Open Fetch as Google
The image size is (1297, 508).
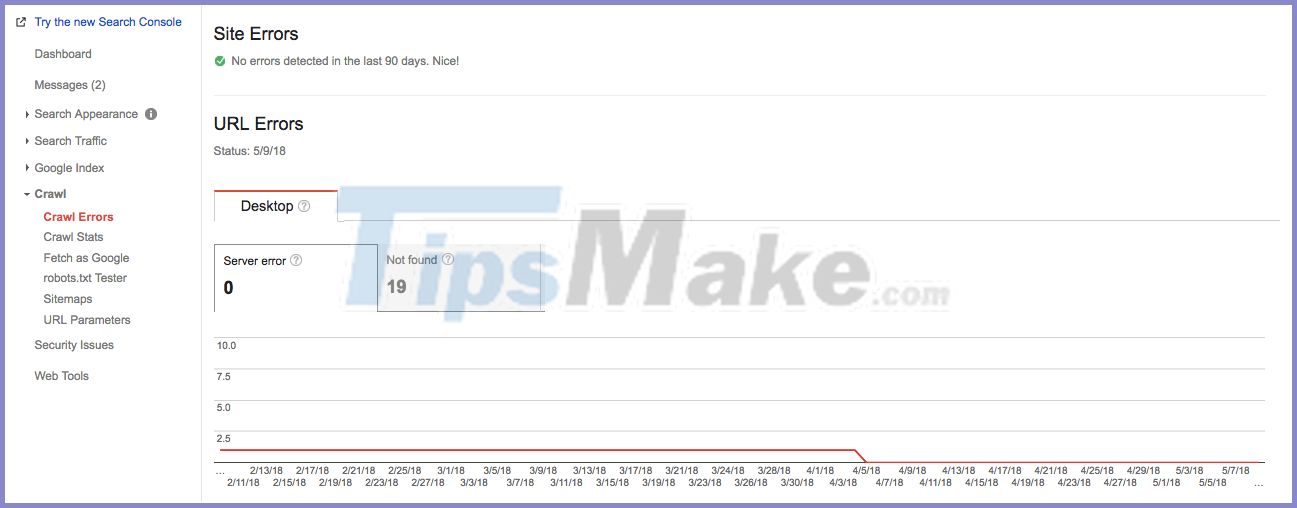coord(86,258)
